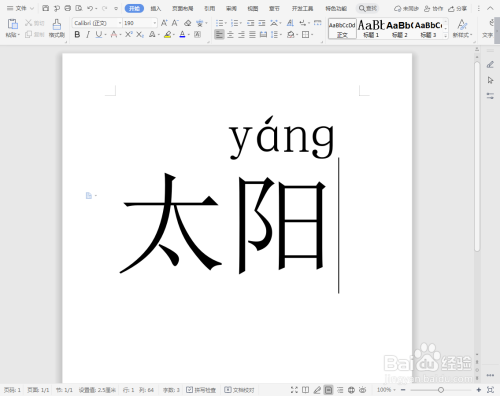Switch to the 引用 (References) tab
This screenshot has width=500, height=396.
(x=210, y=8)
